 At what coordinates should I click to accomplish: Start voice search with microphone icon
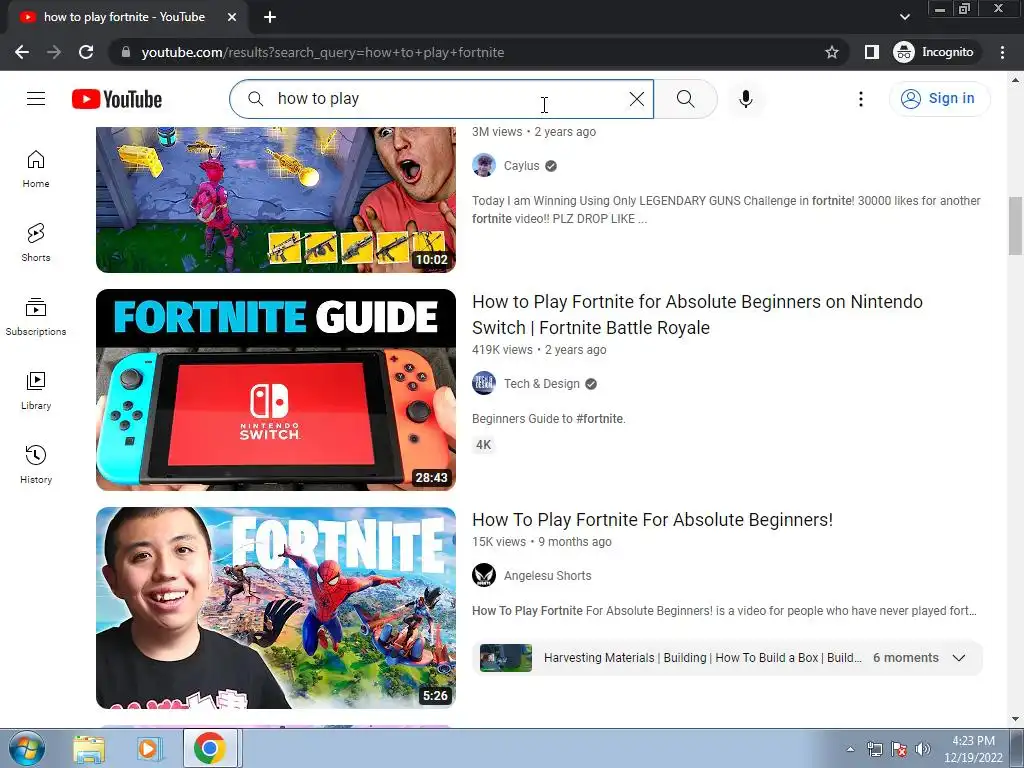(x=745, y=99)
